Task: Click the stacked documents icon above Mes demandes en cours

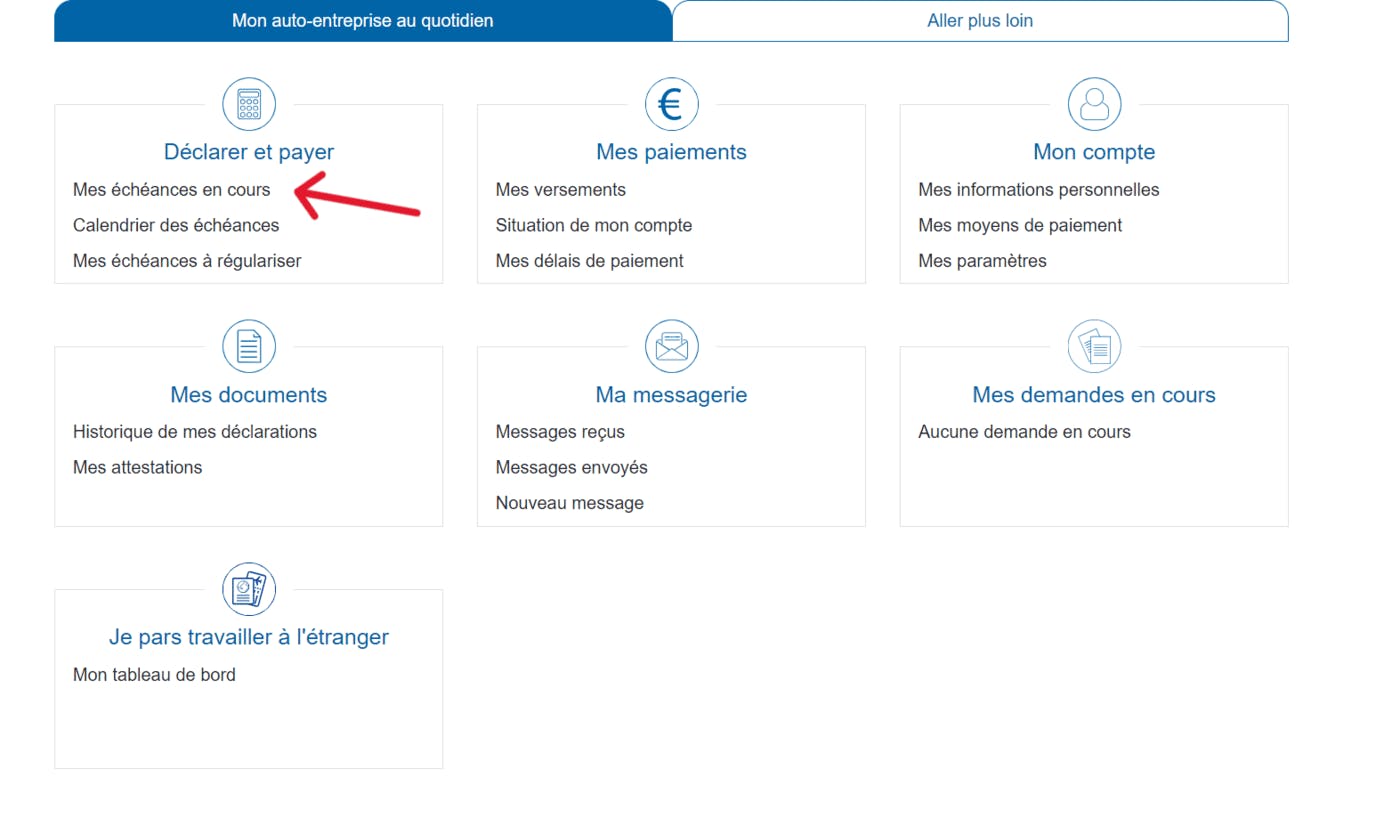Action: (1094, 346)
